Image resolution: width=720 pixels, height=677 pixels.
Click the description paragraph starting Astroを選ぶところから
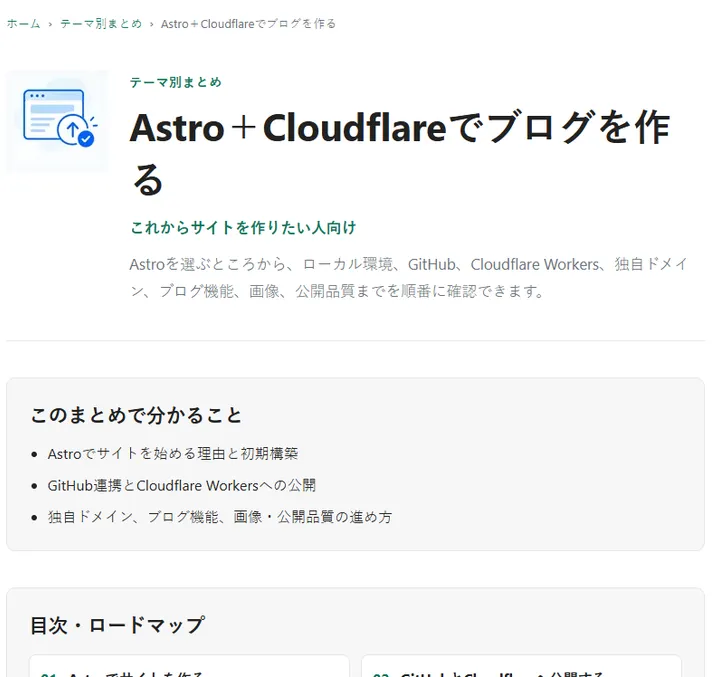pyautogui.click(x=409, y=277)
